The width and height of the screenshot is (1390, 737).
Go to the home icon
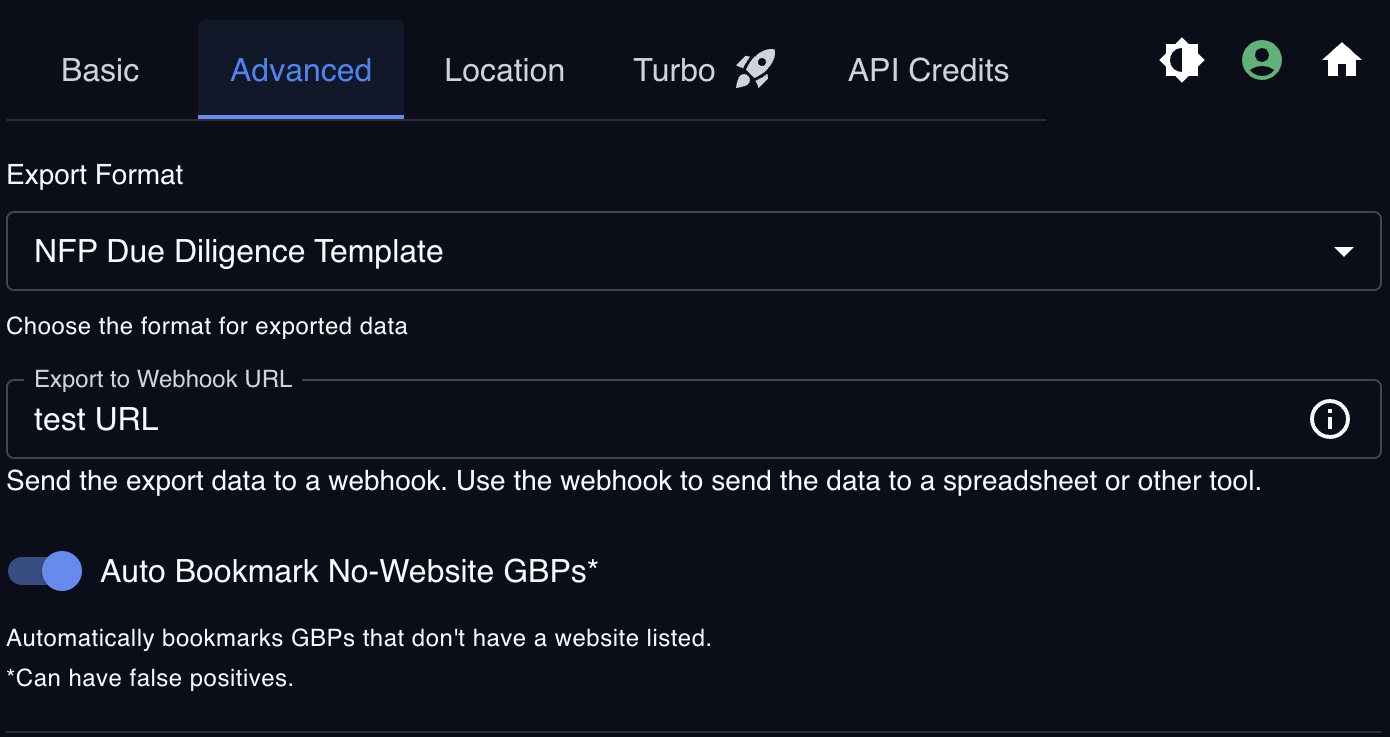[1342, 61]
